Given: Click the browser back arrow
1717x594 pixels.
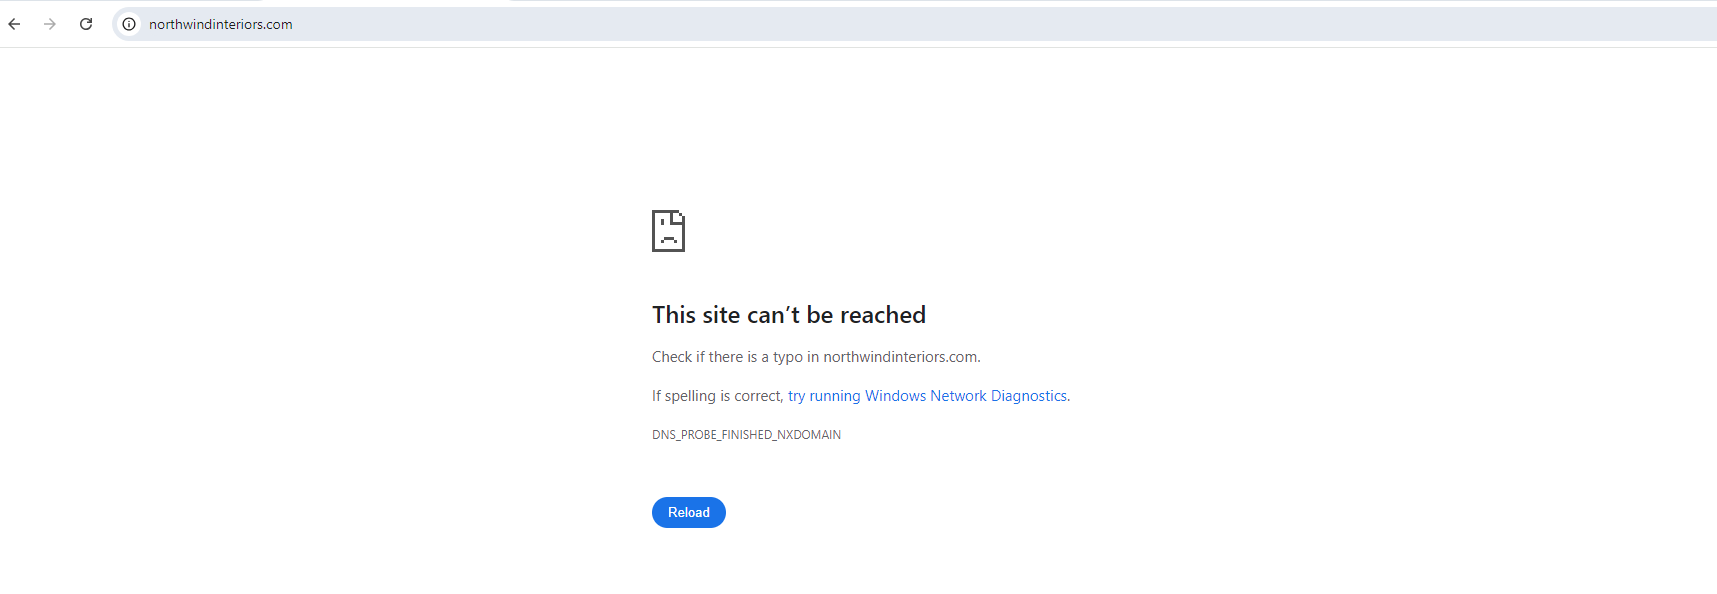Looking at the screenshot, I should tap(15, 24).
